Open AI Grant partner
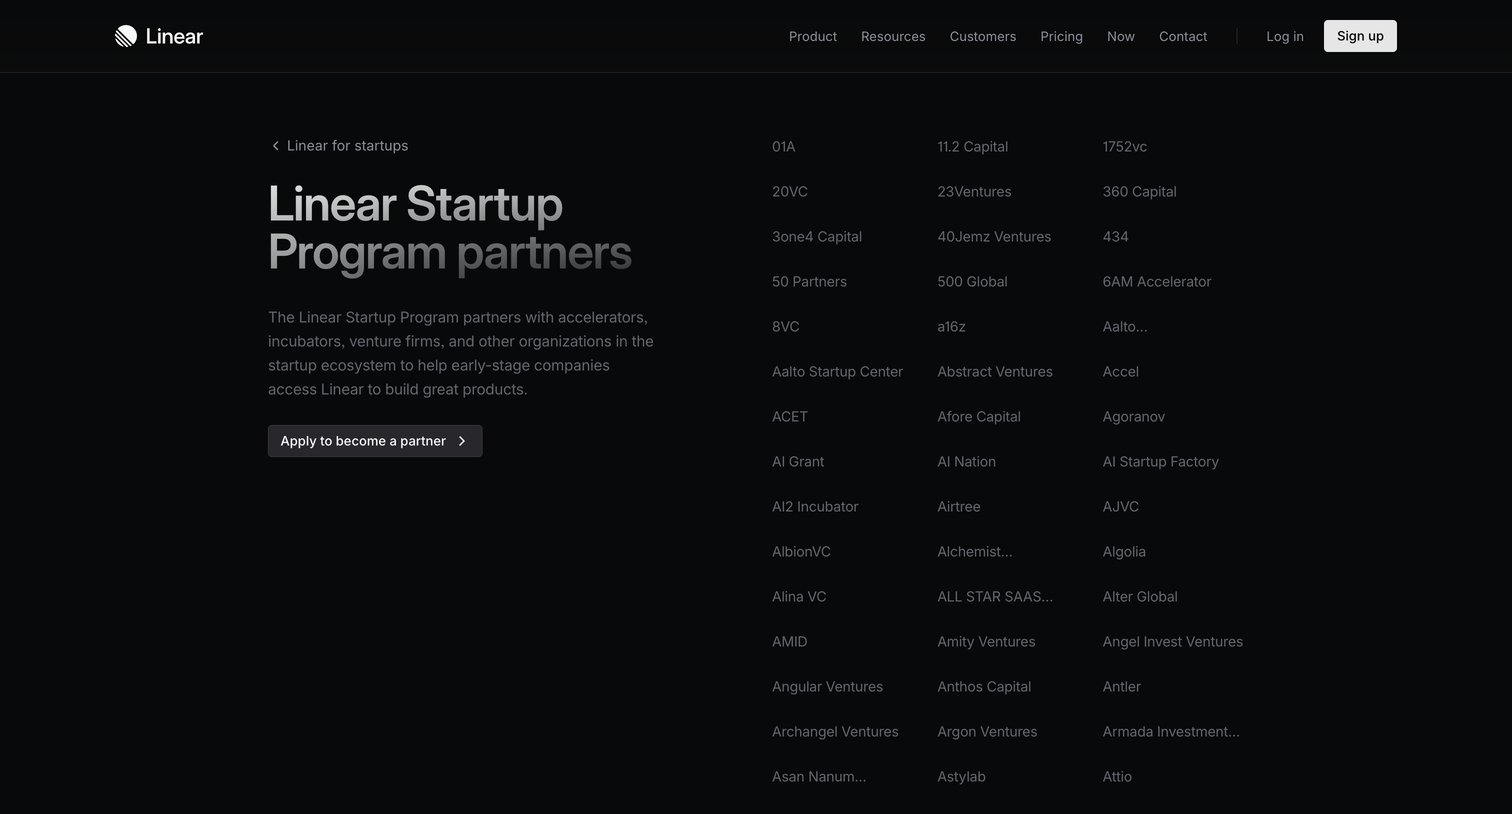1512x814 pixels. pos(798,462)
